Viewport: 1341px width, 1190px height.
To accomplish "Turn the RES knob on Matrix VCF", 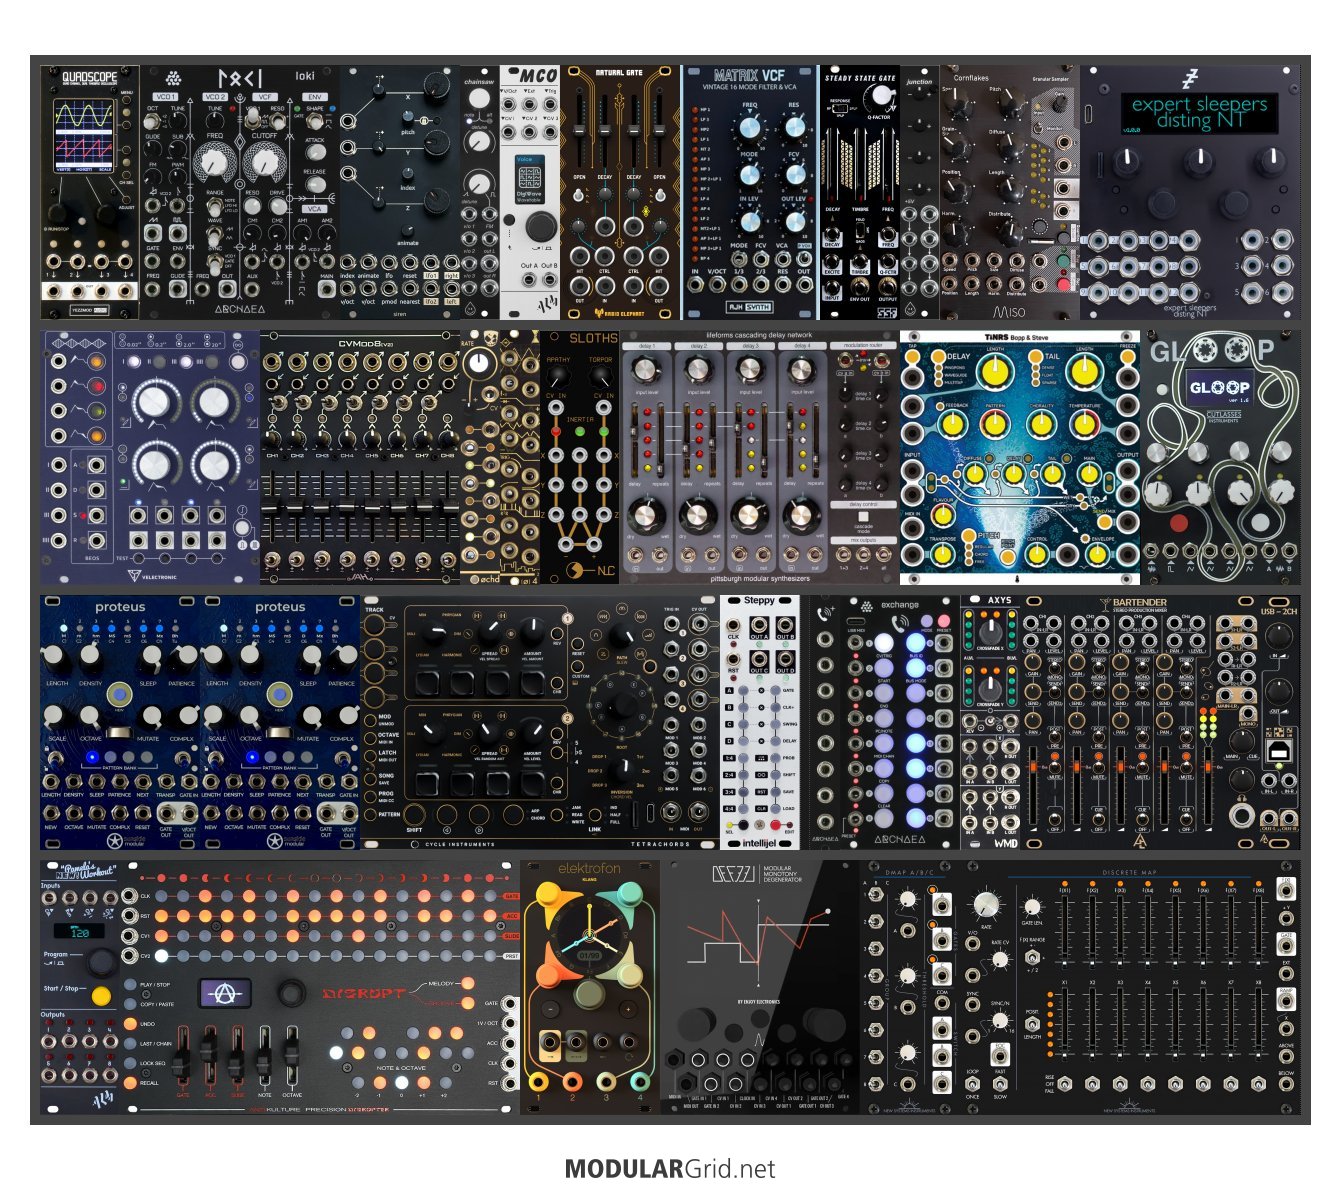I will [x=794, y=127].
